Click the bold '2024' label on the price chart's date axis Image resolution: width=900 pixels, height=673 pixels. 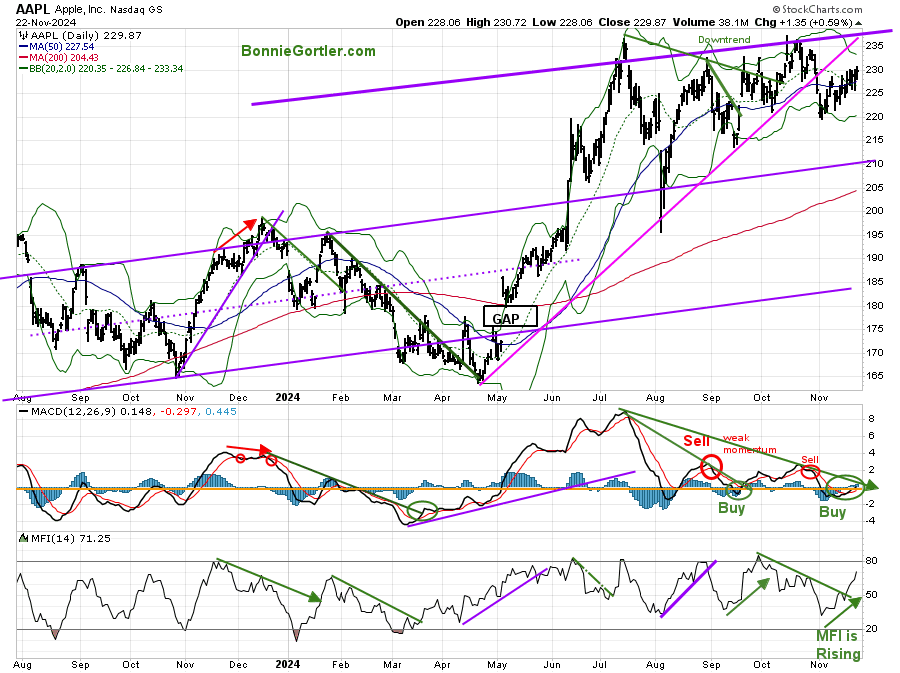(288, 397)
